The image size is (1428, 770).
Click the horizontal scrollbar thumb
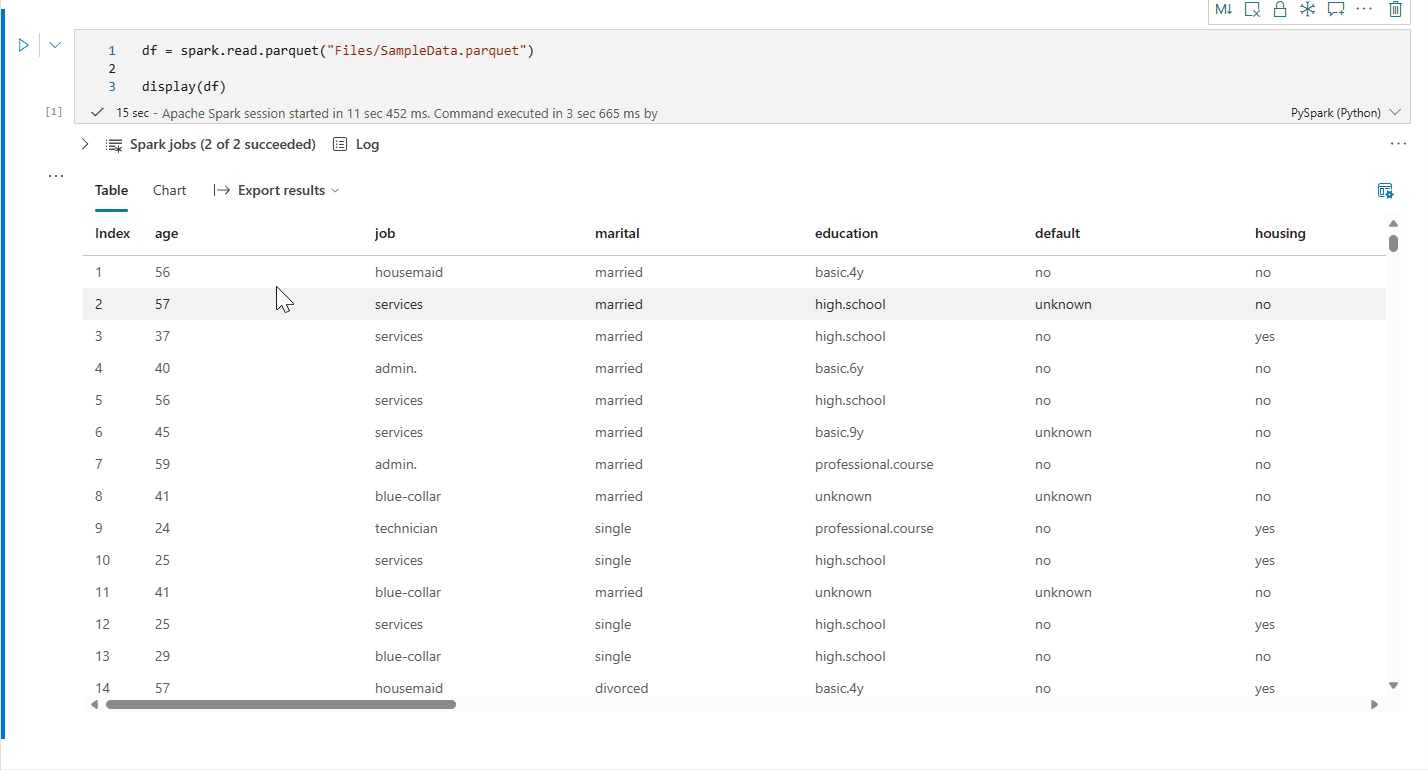coord(280,704)
